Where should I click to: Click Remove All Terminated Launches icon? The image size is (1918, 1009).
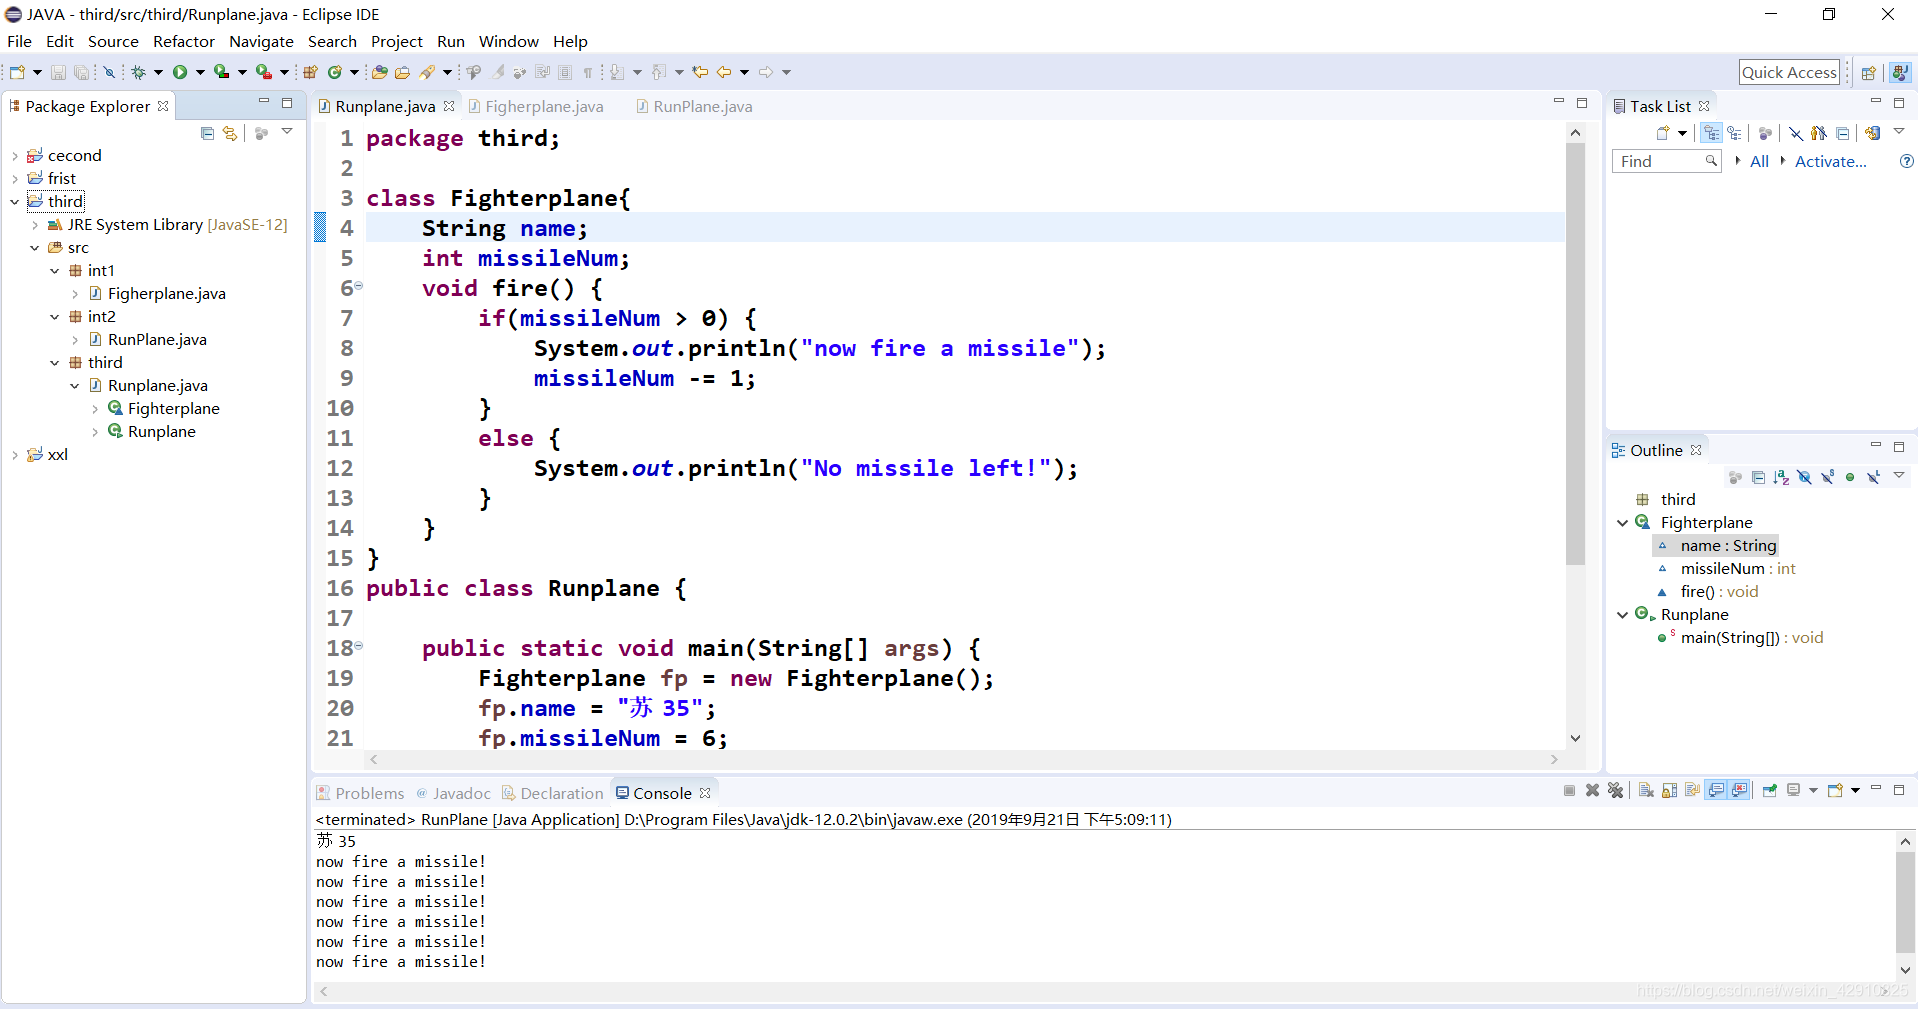[x=1615, y=791]
